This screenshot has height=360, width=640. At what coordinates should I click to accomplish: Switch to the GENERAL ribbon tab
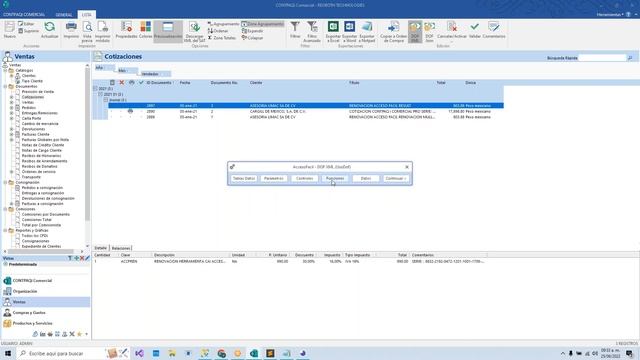(64, 15)
